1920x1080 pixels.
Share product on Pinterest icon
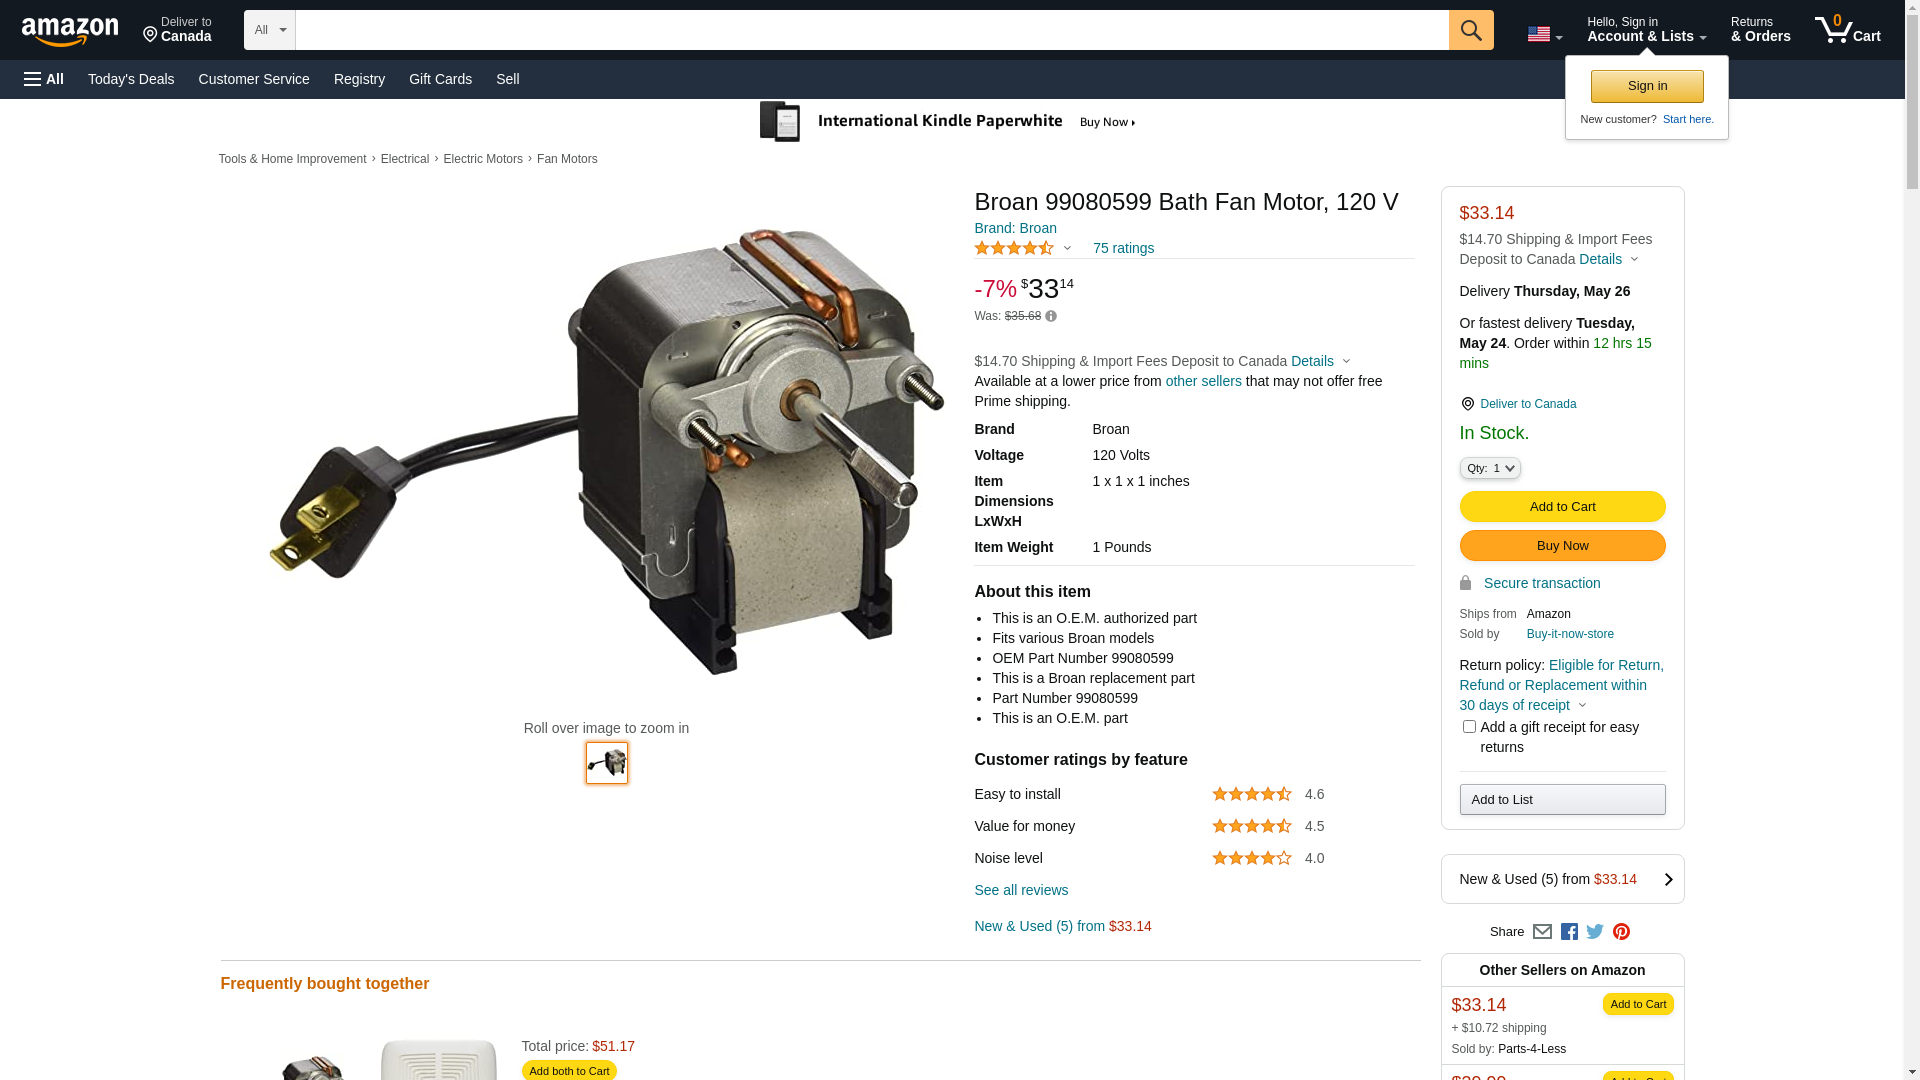1621,932
